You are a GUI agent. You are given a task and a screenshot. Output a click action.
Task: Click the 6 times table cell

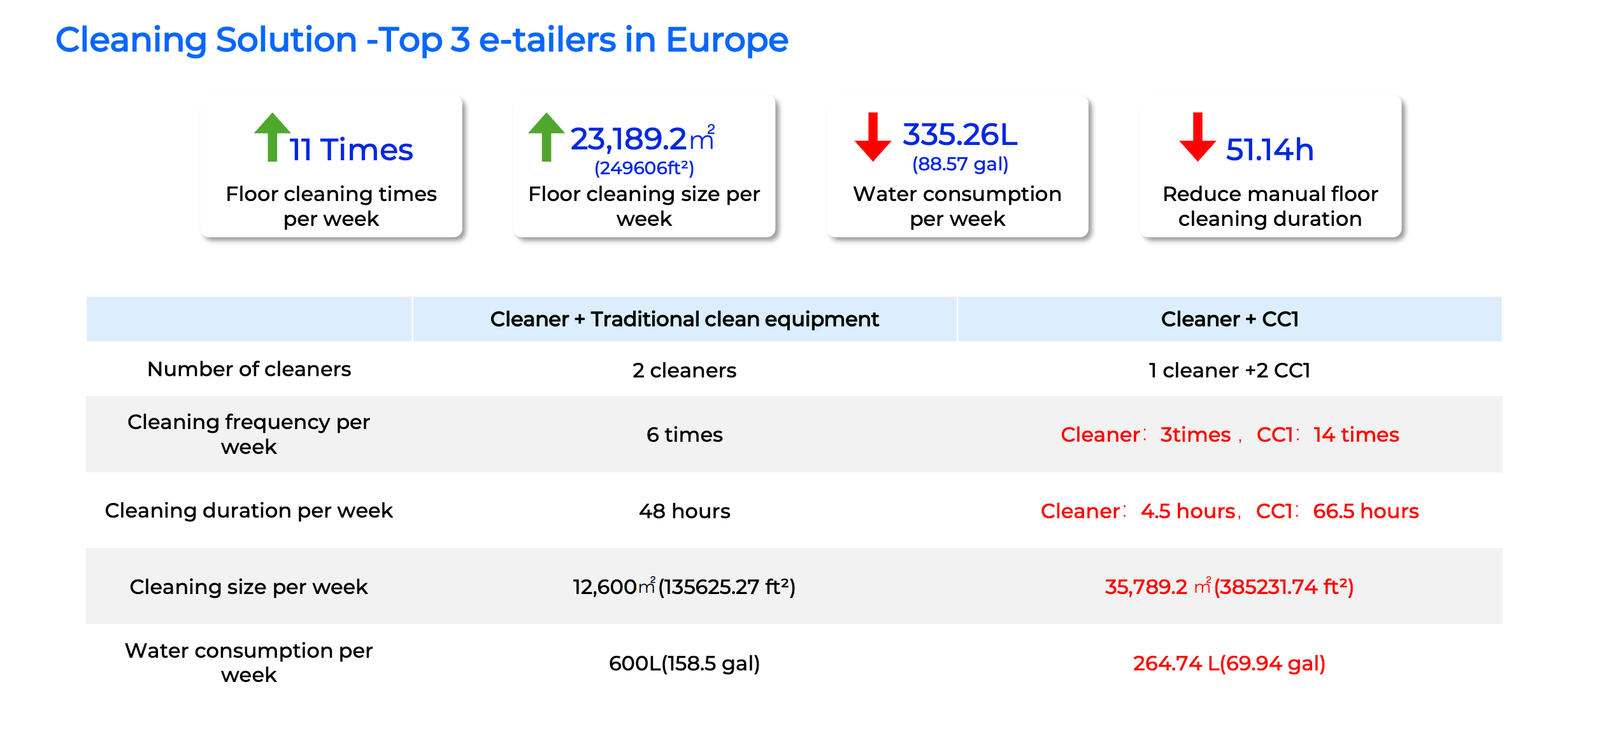tap(684, 434)
